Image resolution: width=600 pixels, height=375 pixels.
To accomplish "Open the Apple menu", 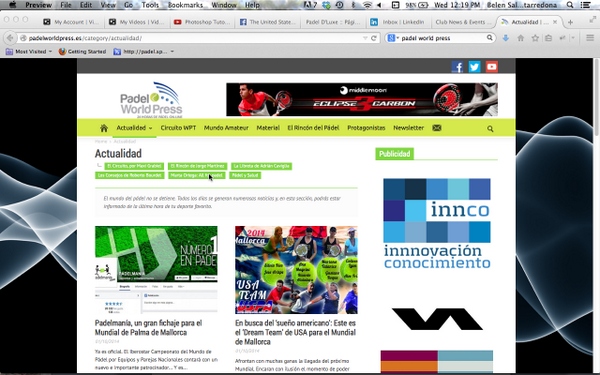I will (x=12, y=5).
